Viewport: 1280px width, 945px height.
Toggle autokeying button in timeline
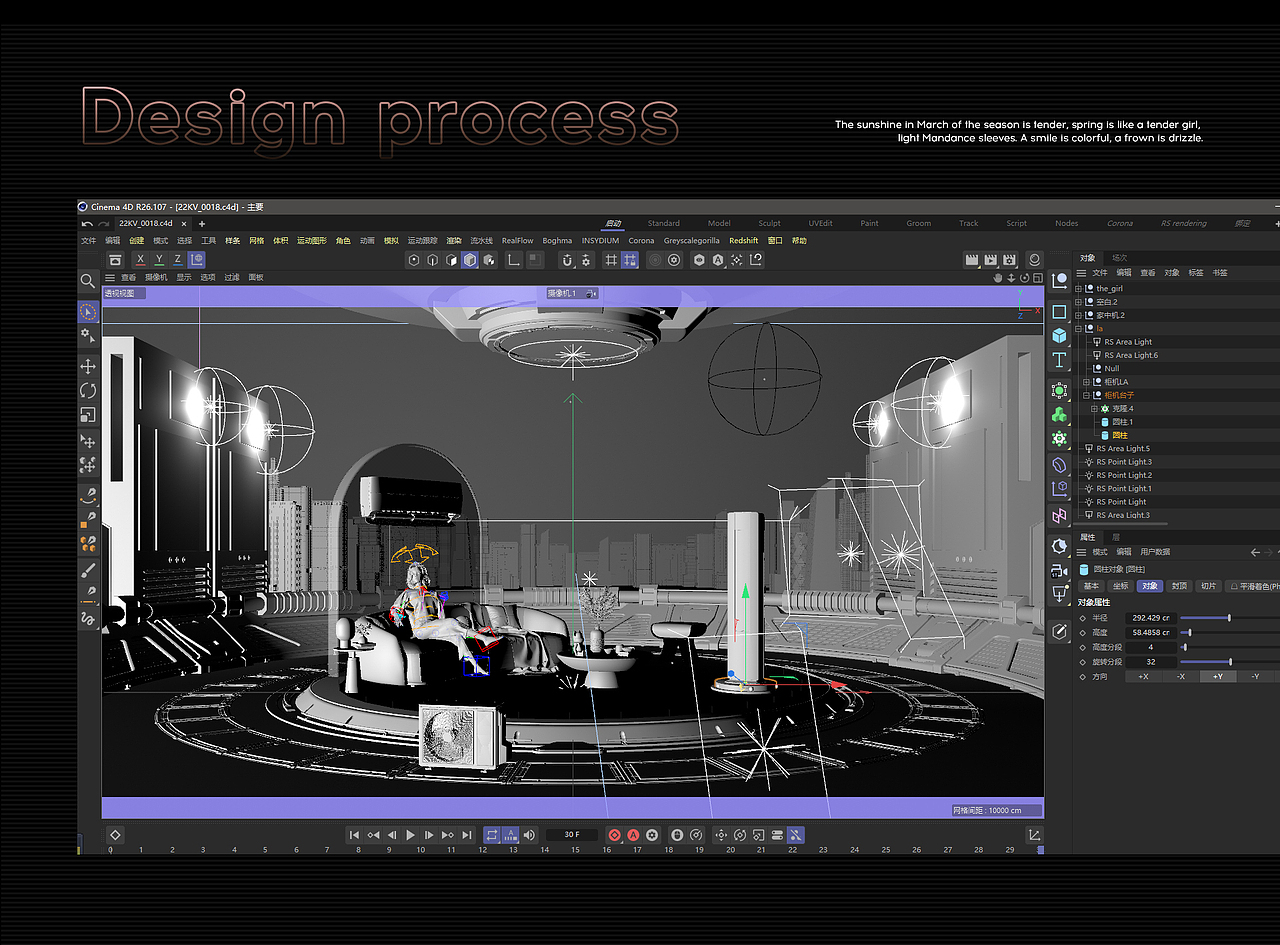(x=633, y=835)
